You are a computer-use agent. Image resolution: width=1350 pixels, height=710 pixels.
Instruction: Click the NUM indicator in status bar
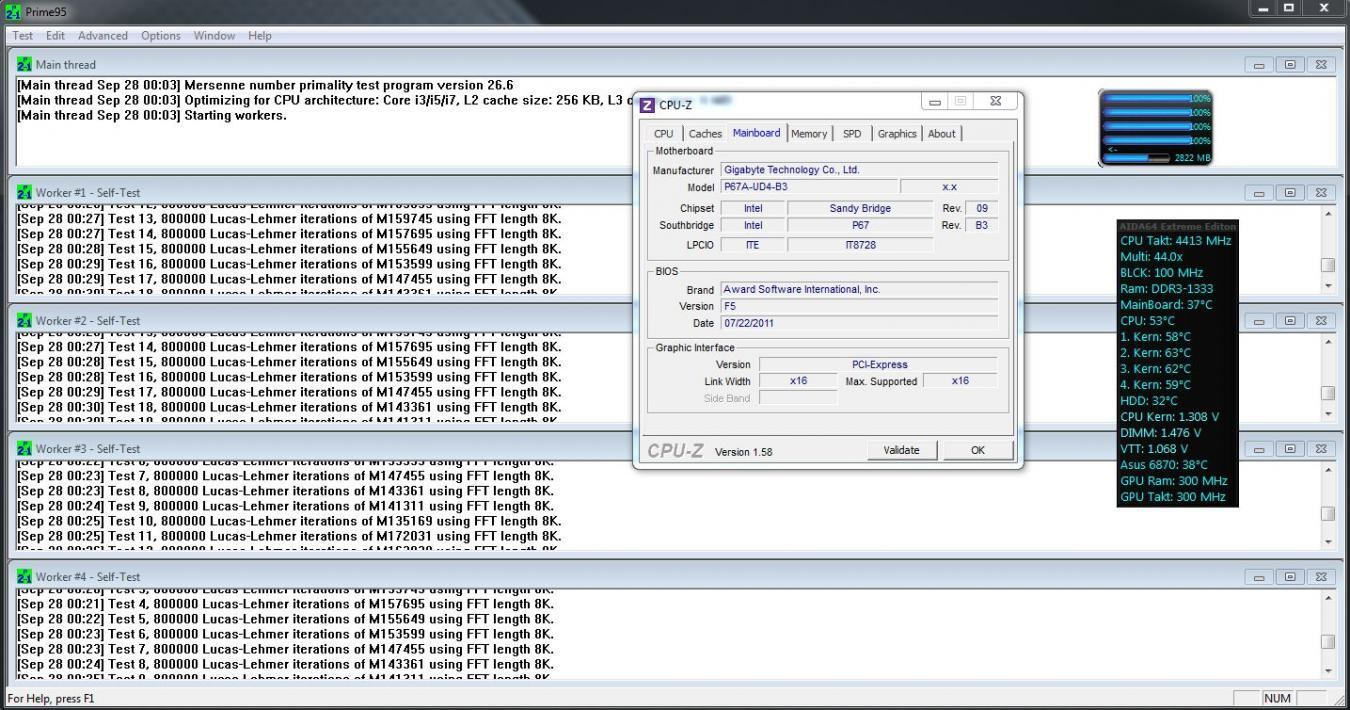pos(1277,698)
